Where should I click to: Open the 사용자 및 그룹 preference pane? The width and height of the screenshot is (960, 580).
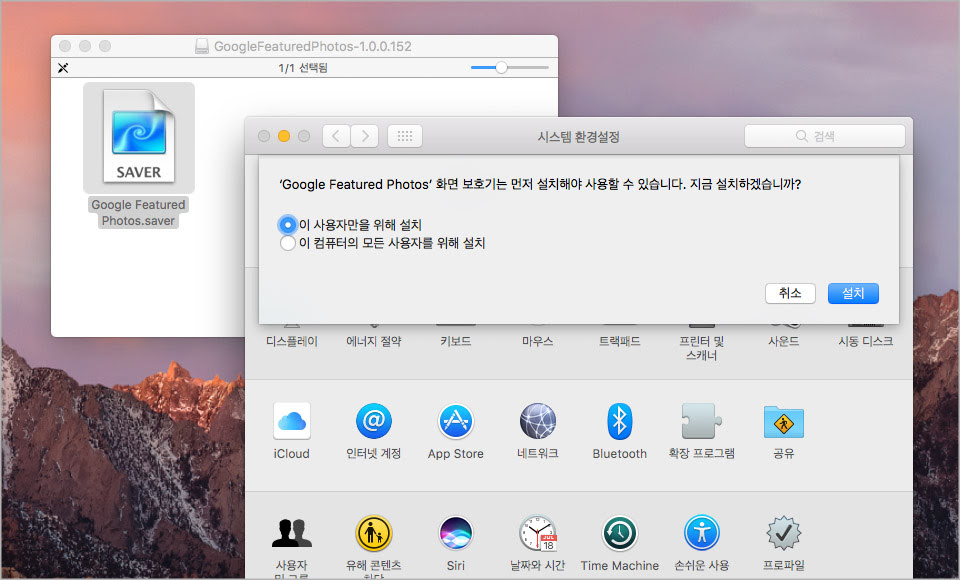click(291, 533)
